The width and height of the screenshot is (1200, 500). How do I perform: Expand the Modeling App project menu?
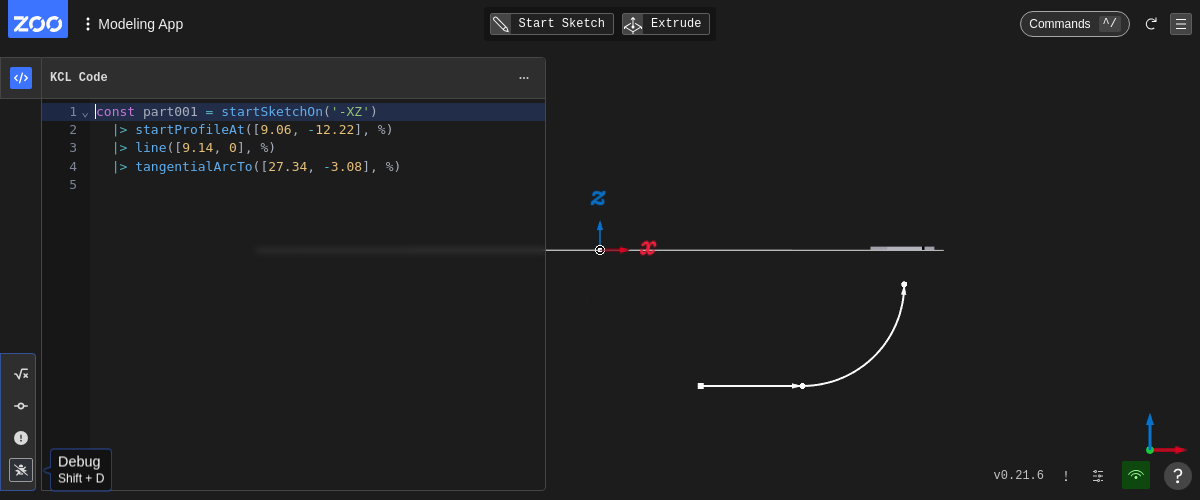coord(133,24)
